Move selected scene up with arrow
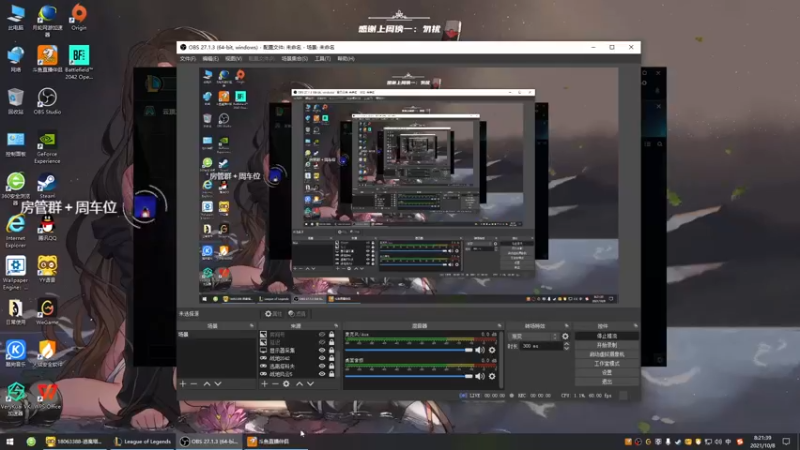This screenshot has height=450, width=800. (x=207, y=384)
